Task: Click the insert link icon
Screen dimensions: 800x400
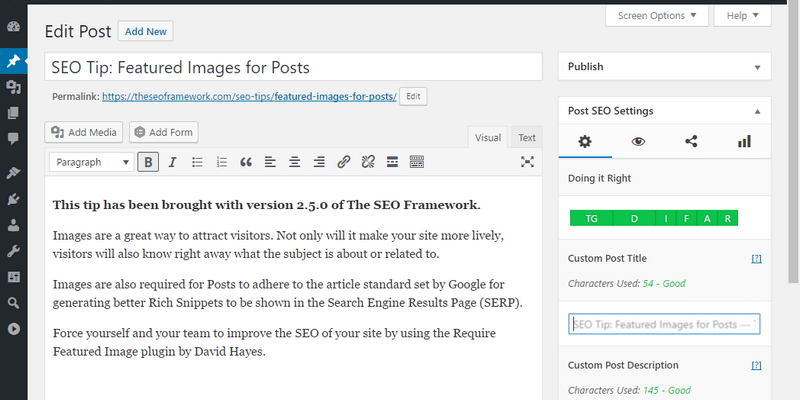Action: point(343,162)
